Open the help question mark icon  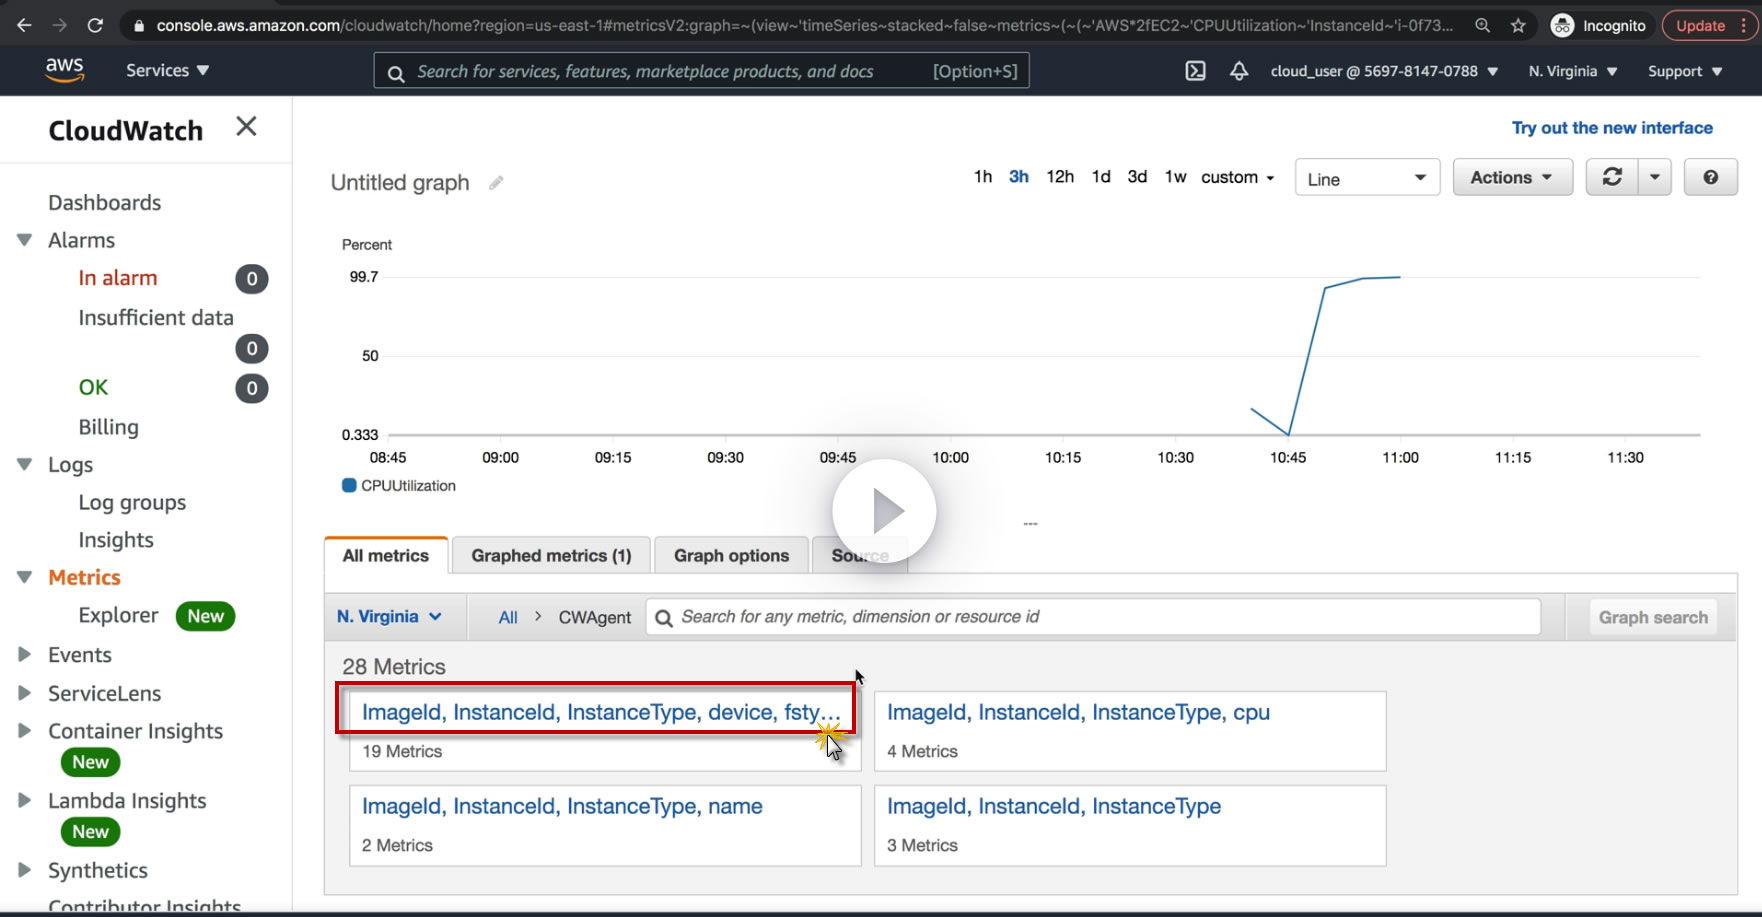1711,177
